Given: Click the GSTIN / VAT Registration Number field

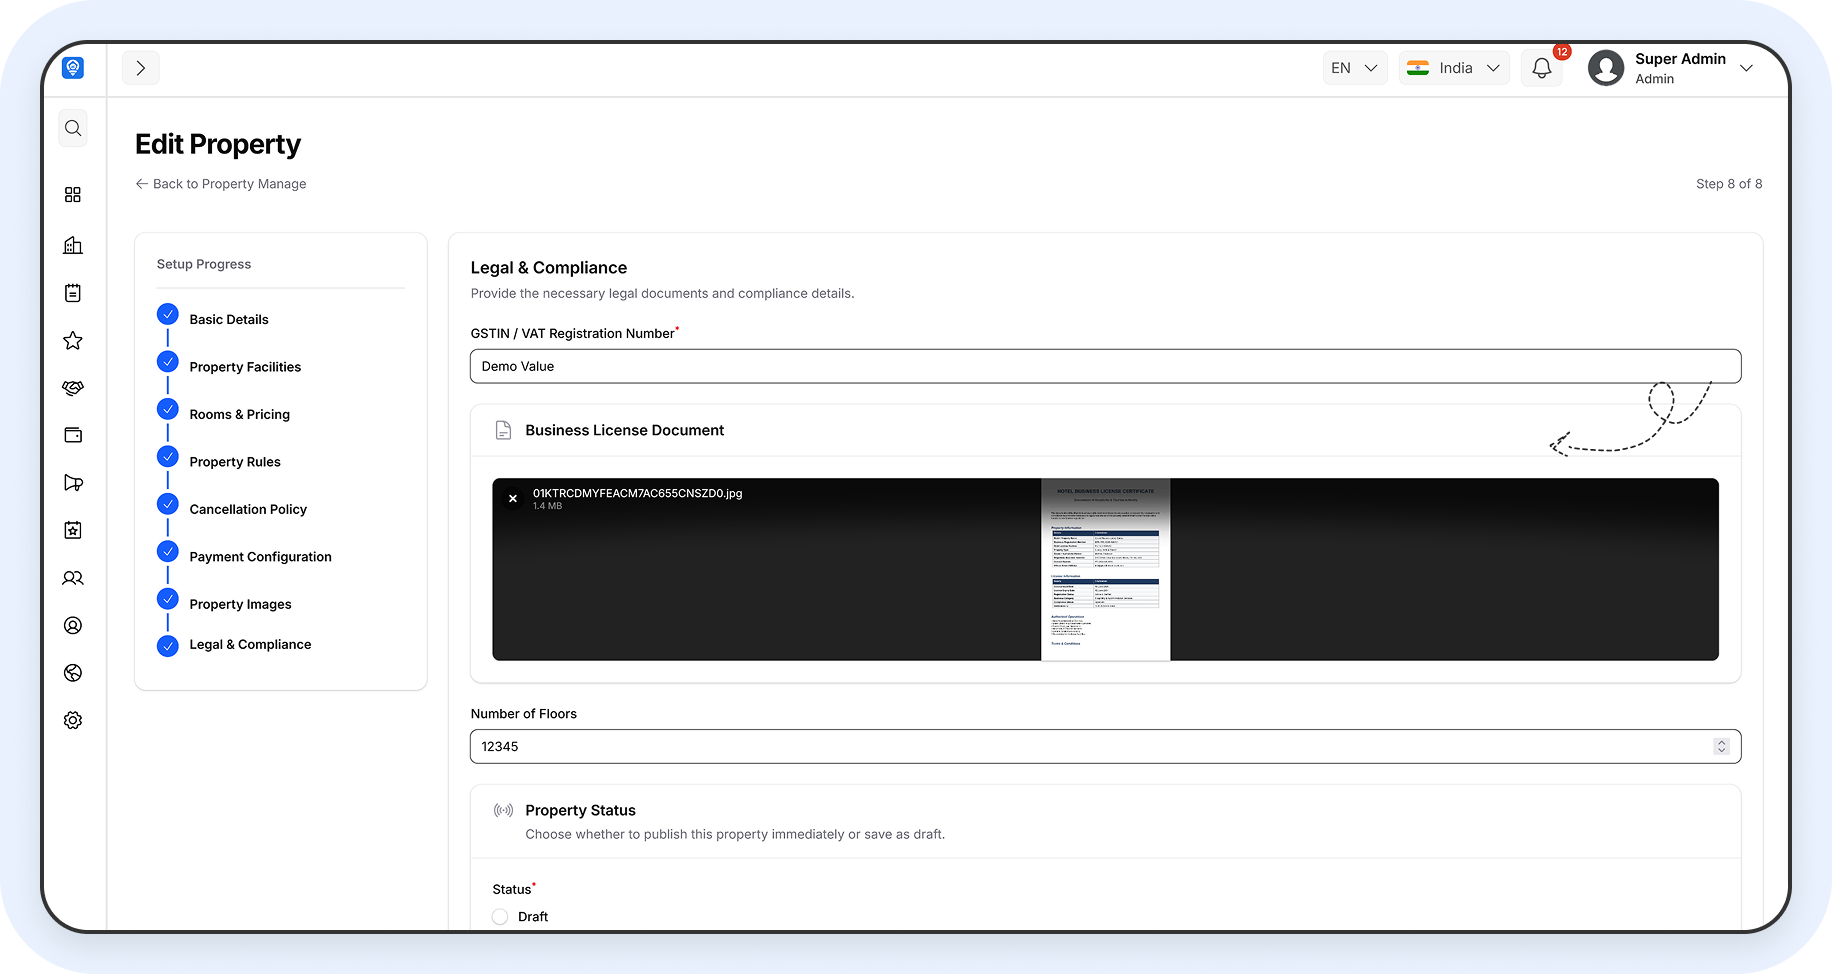Looking at the screenshot, I should pyautogui.click(x=1105, y=366).
